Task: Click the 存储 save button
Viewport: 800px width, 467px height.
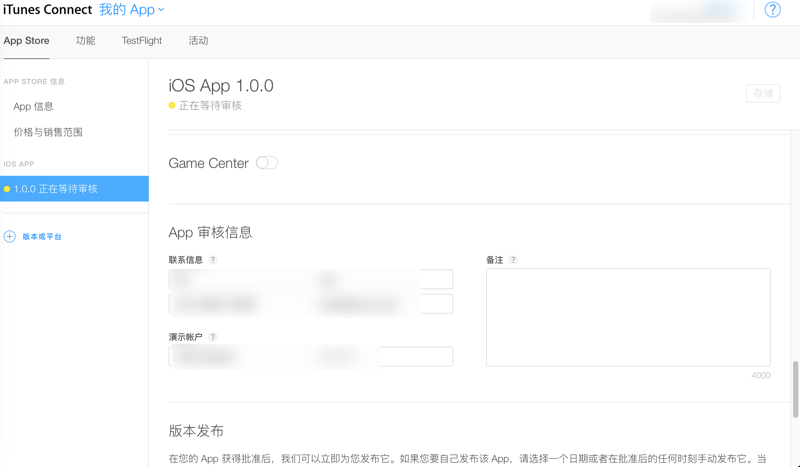Action: pyautogui.click(x=763, y=93)
